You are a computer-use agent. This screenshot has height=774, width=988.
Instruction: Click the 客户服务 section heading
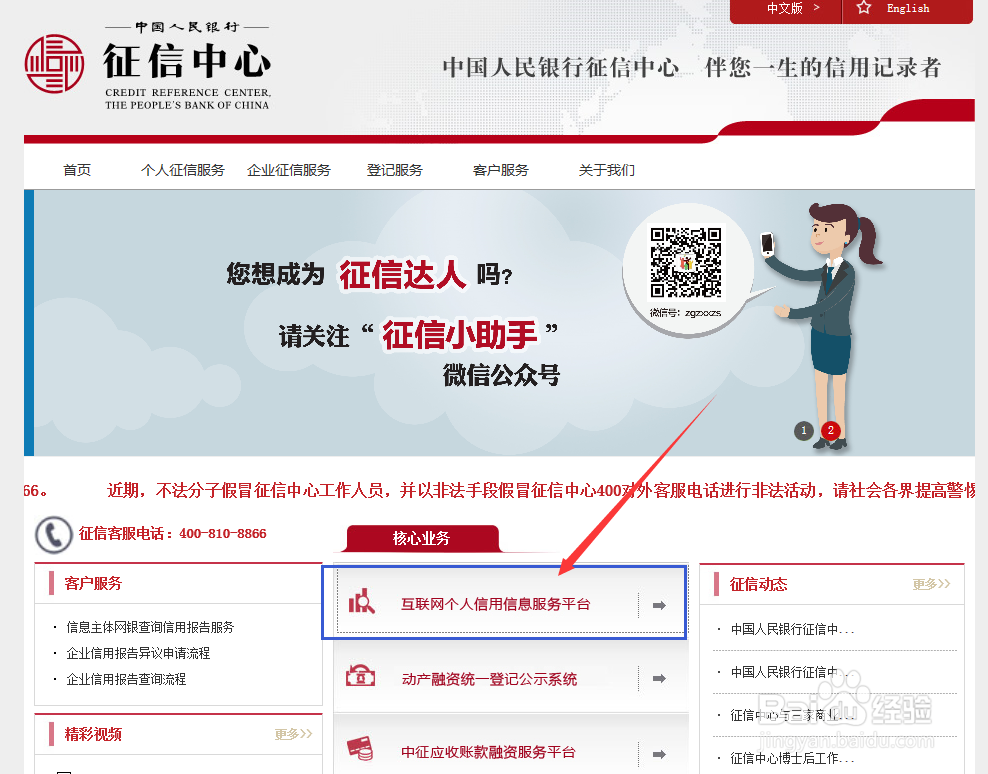(x=93, y=583)
